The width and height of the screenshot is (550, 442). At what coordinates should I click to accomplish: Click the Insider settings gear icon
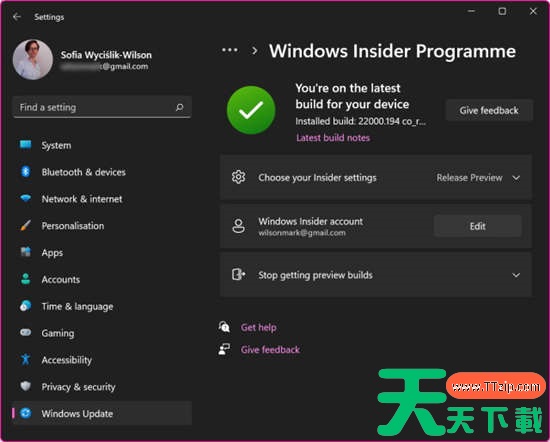click(239, 177)
